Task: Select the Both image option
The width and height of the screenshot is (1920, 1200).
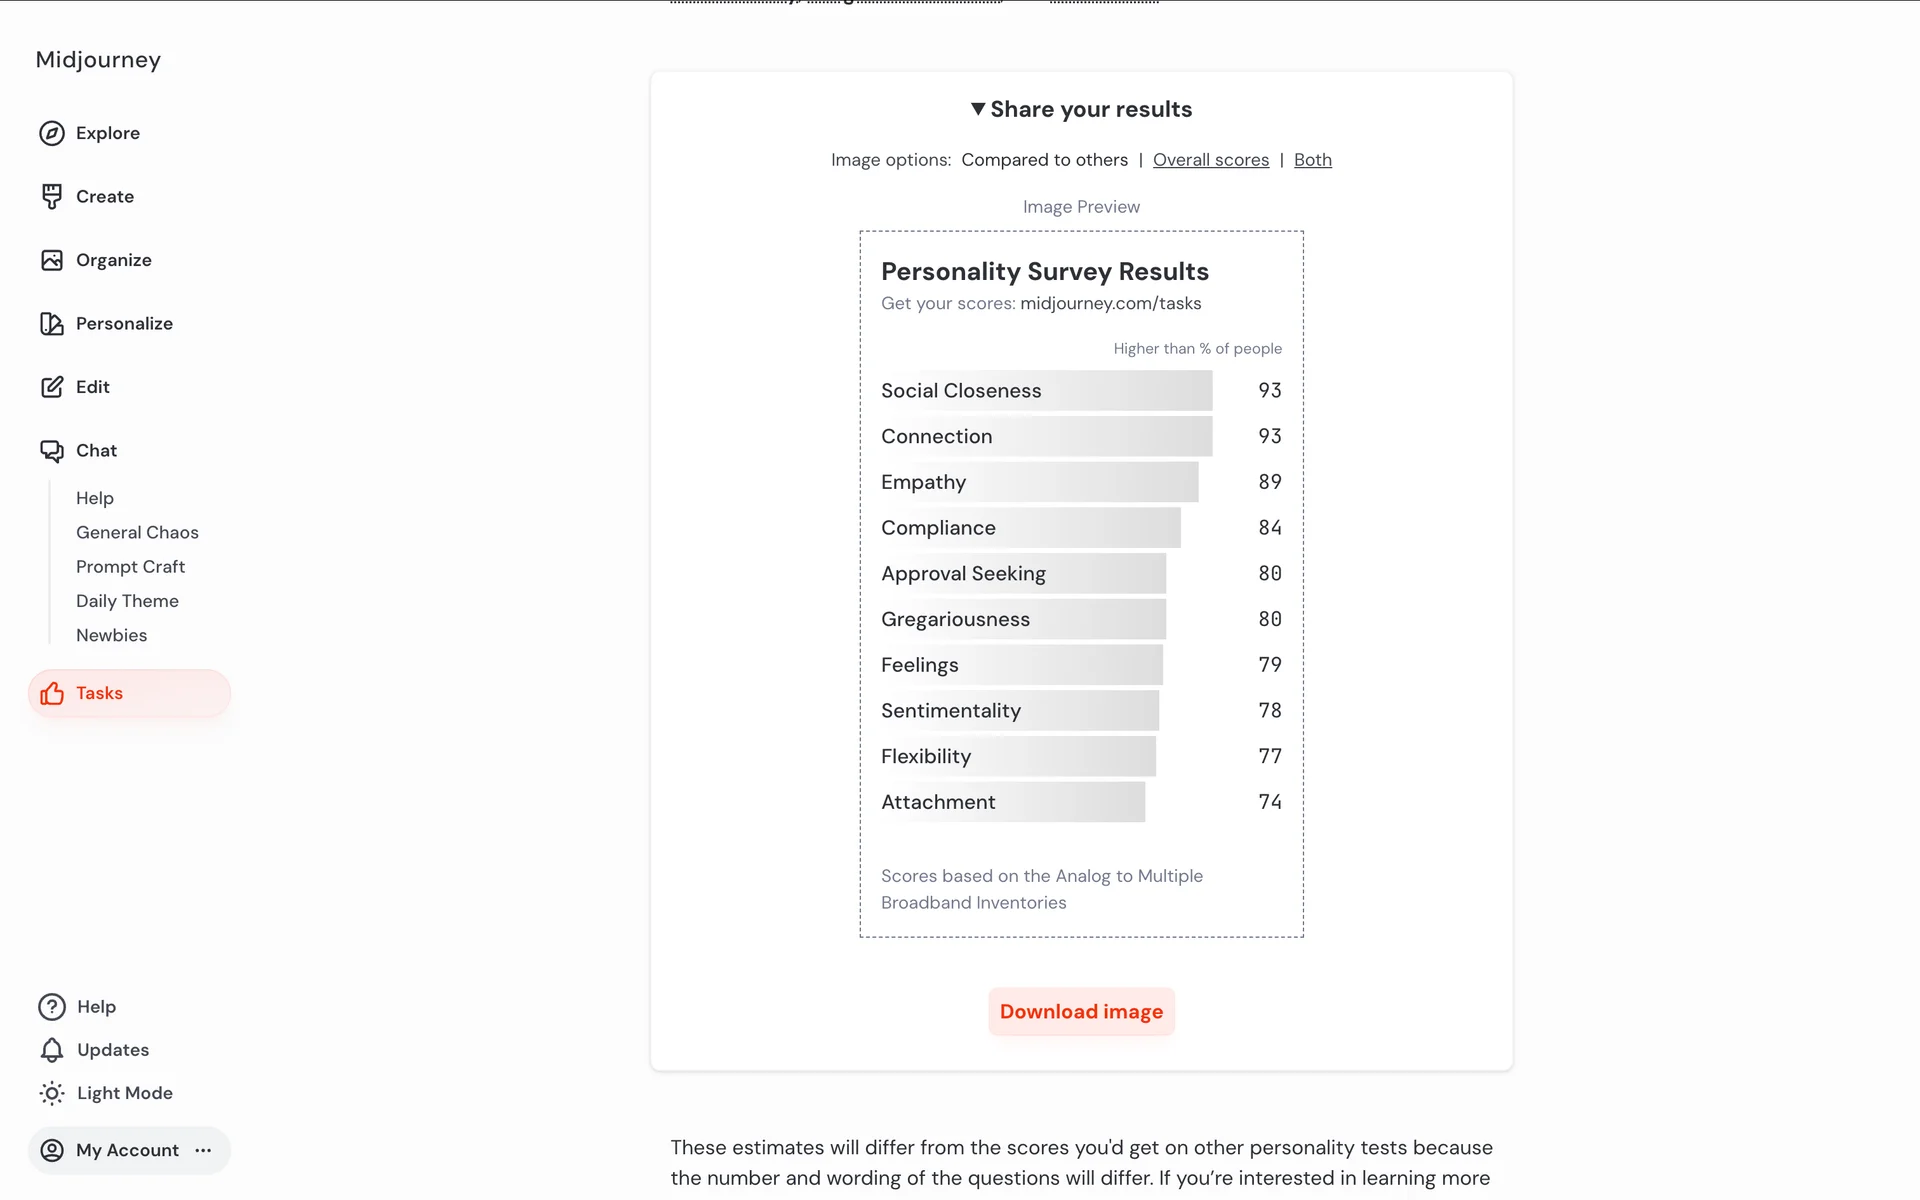Action: coord(1312,160)
